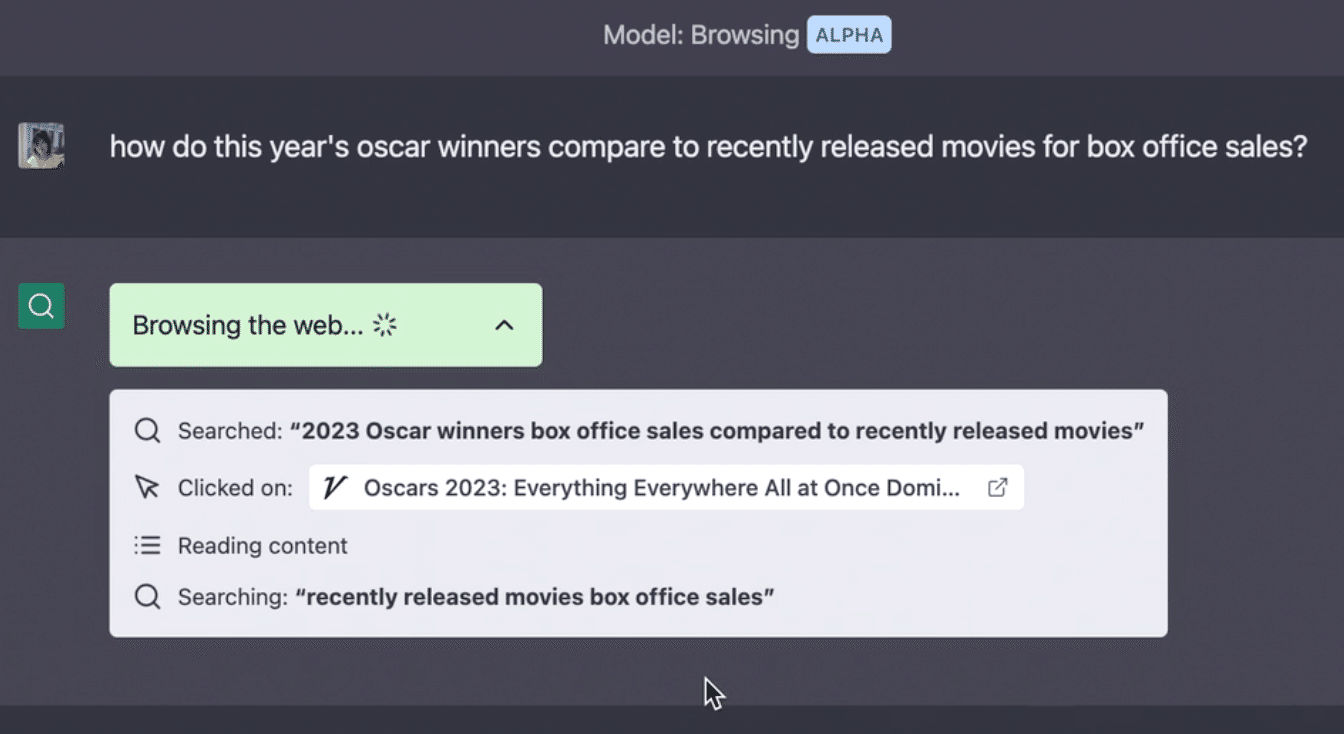Click the magnifier icon beside Searched
This screenshot has width=1344, height=734.
click(147, 431)
